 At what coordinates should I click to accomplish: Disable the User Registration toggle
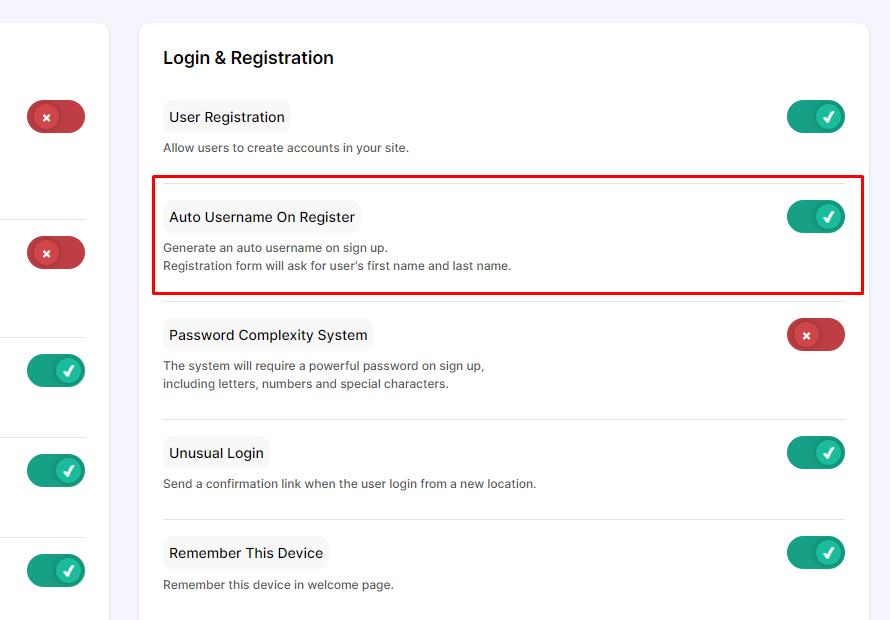[x=816, y=116]
